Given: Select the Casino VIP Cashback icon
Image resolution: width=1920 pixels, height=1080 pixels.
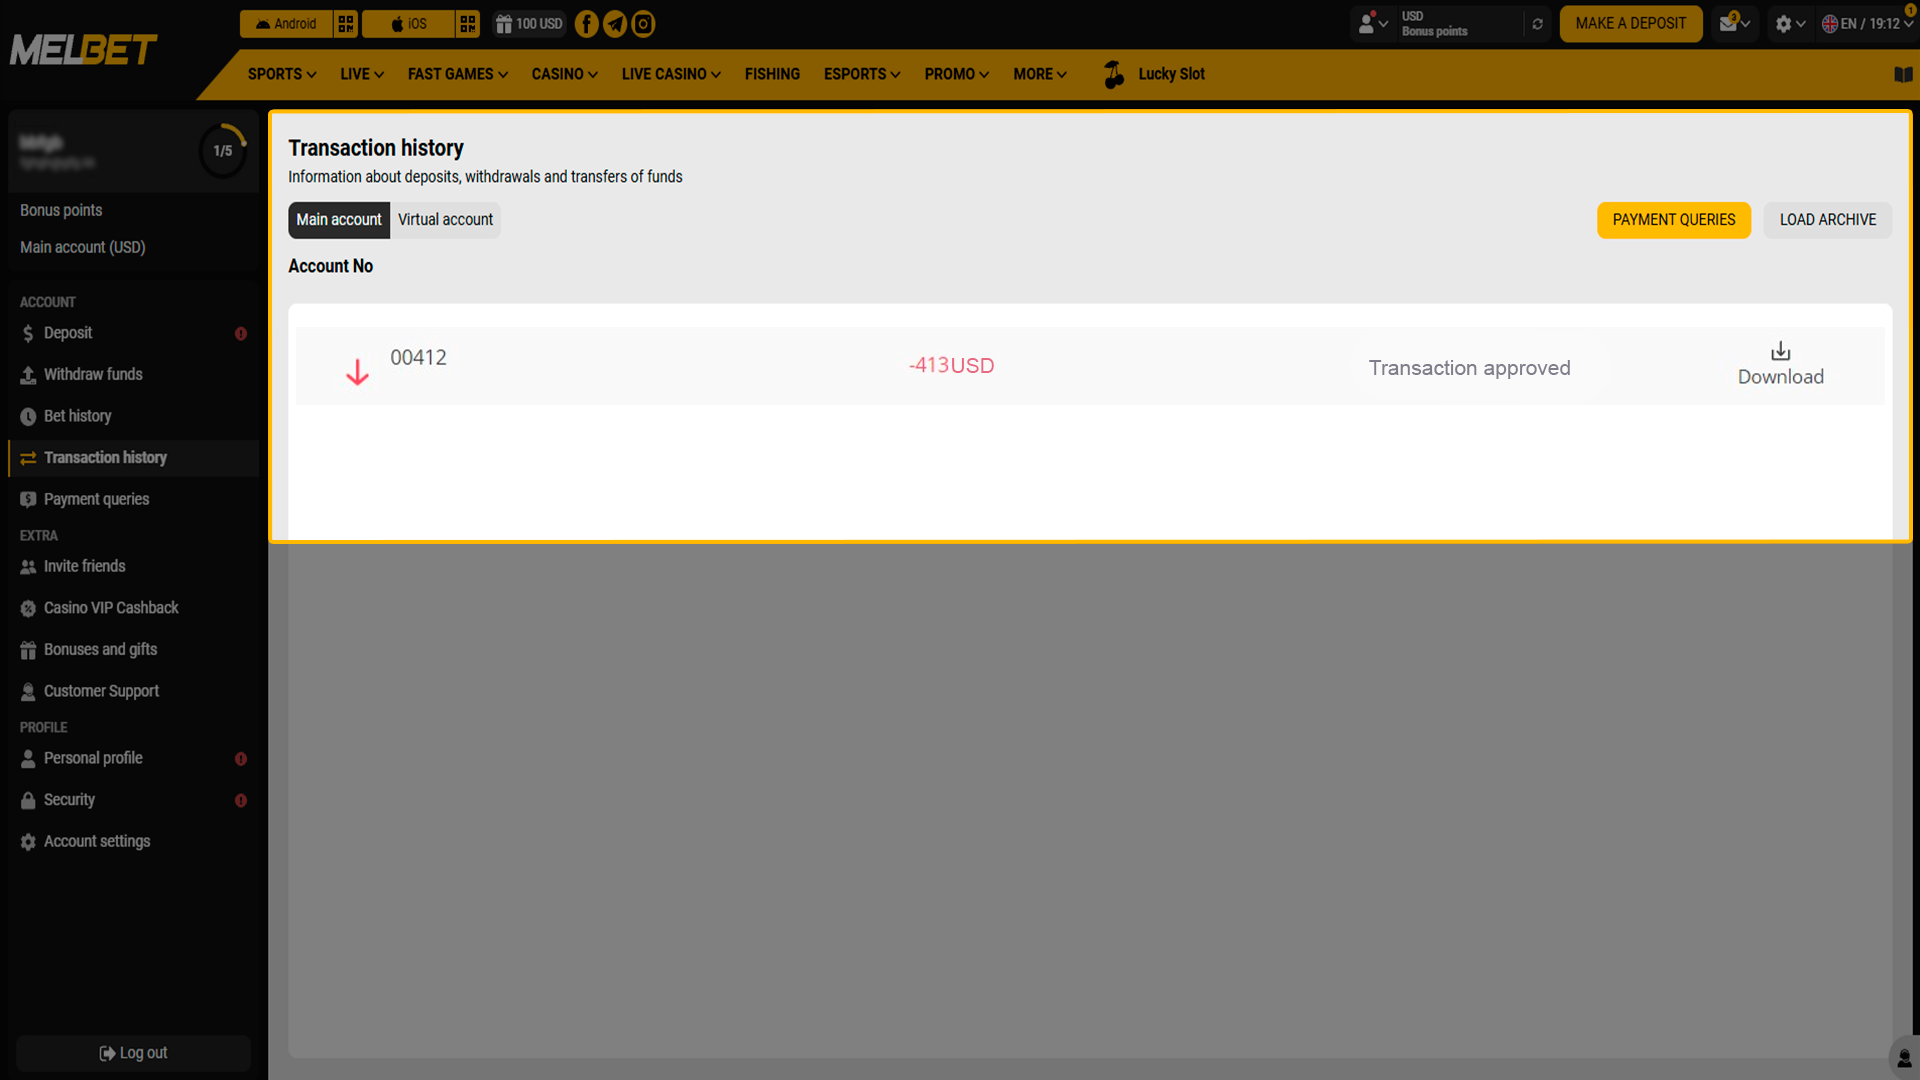Looking at the screenshot, I should coord(27,608).
